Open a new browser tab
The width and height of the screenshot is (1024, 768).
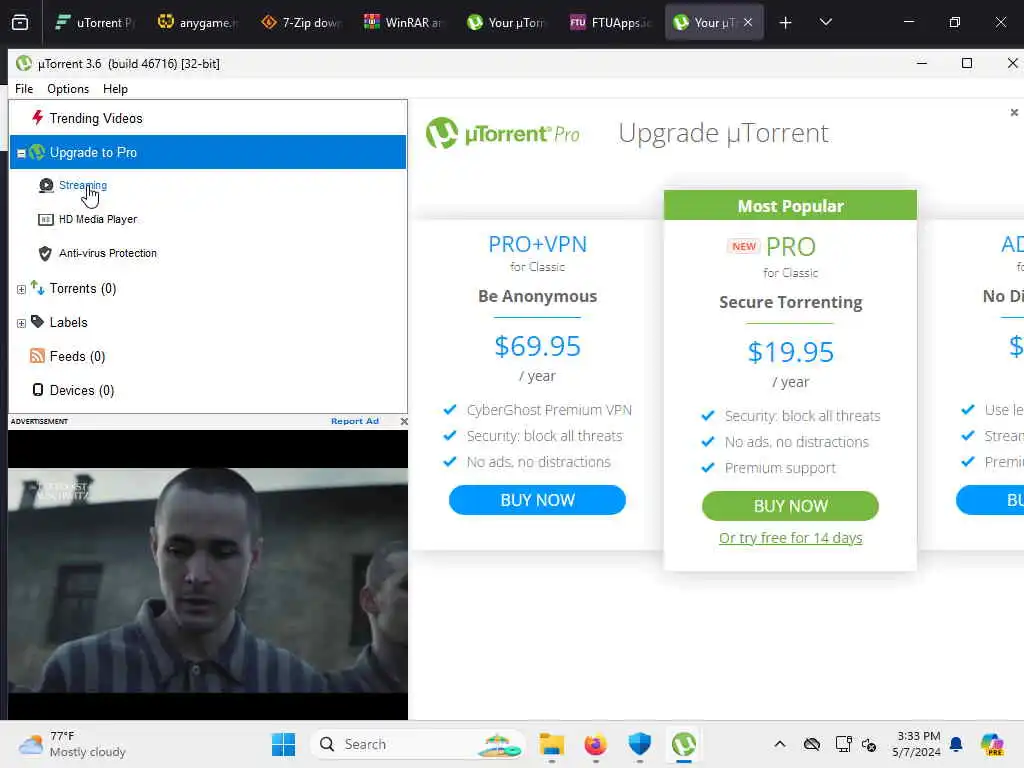click(785, 23)
